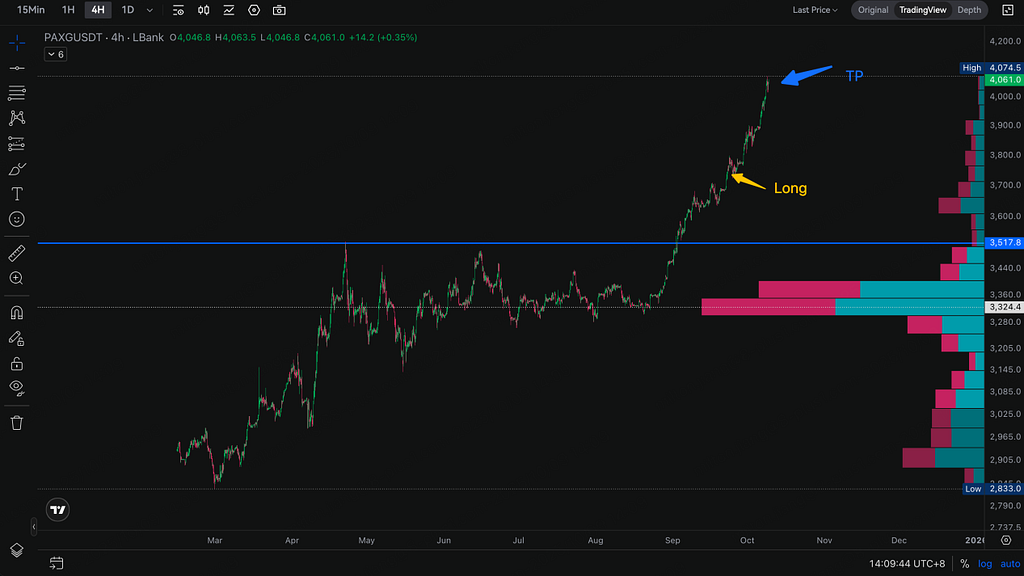
Task: Click the High 4,074.5 price label
Action: pos(991,67)
